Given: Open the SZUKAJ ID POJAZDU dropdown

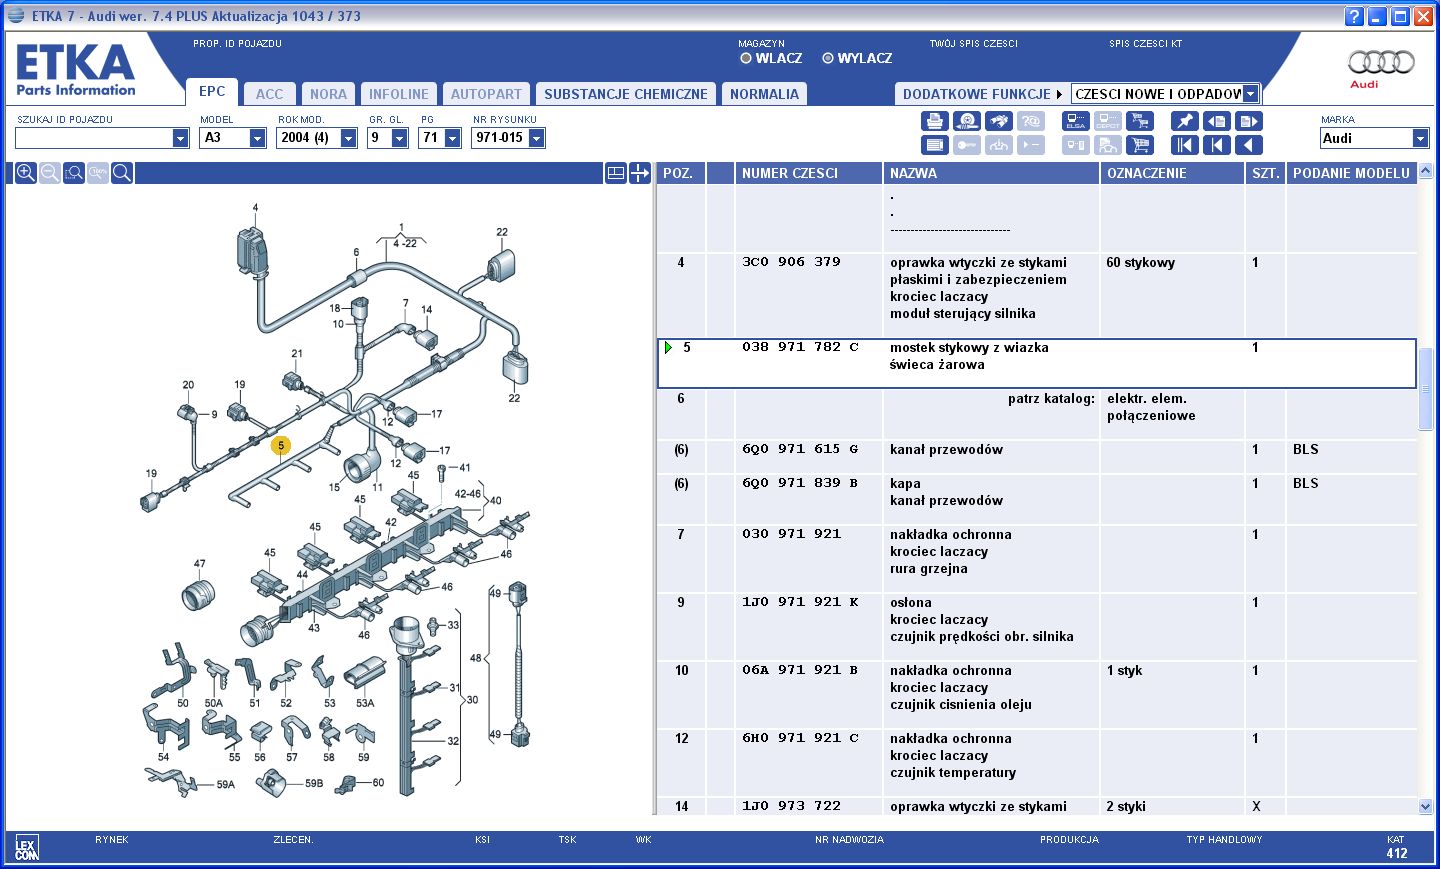Looking at the screenshot, I should coord(180,138).
